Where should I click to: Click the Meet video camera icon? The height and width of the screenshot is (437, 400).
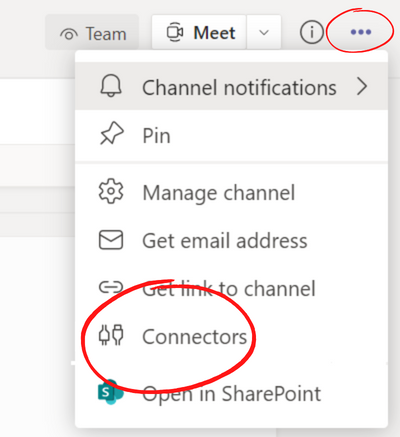(x=175, y=32)
